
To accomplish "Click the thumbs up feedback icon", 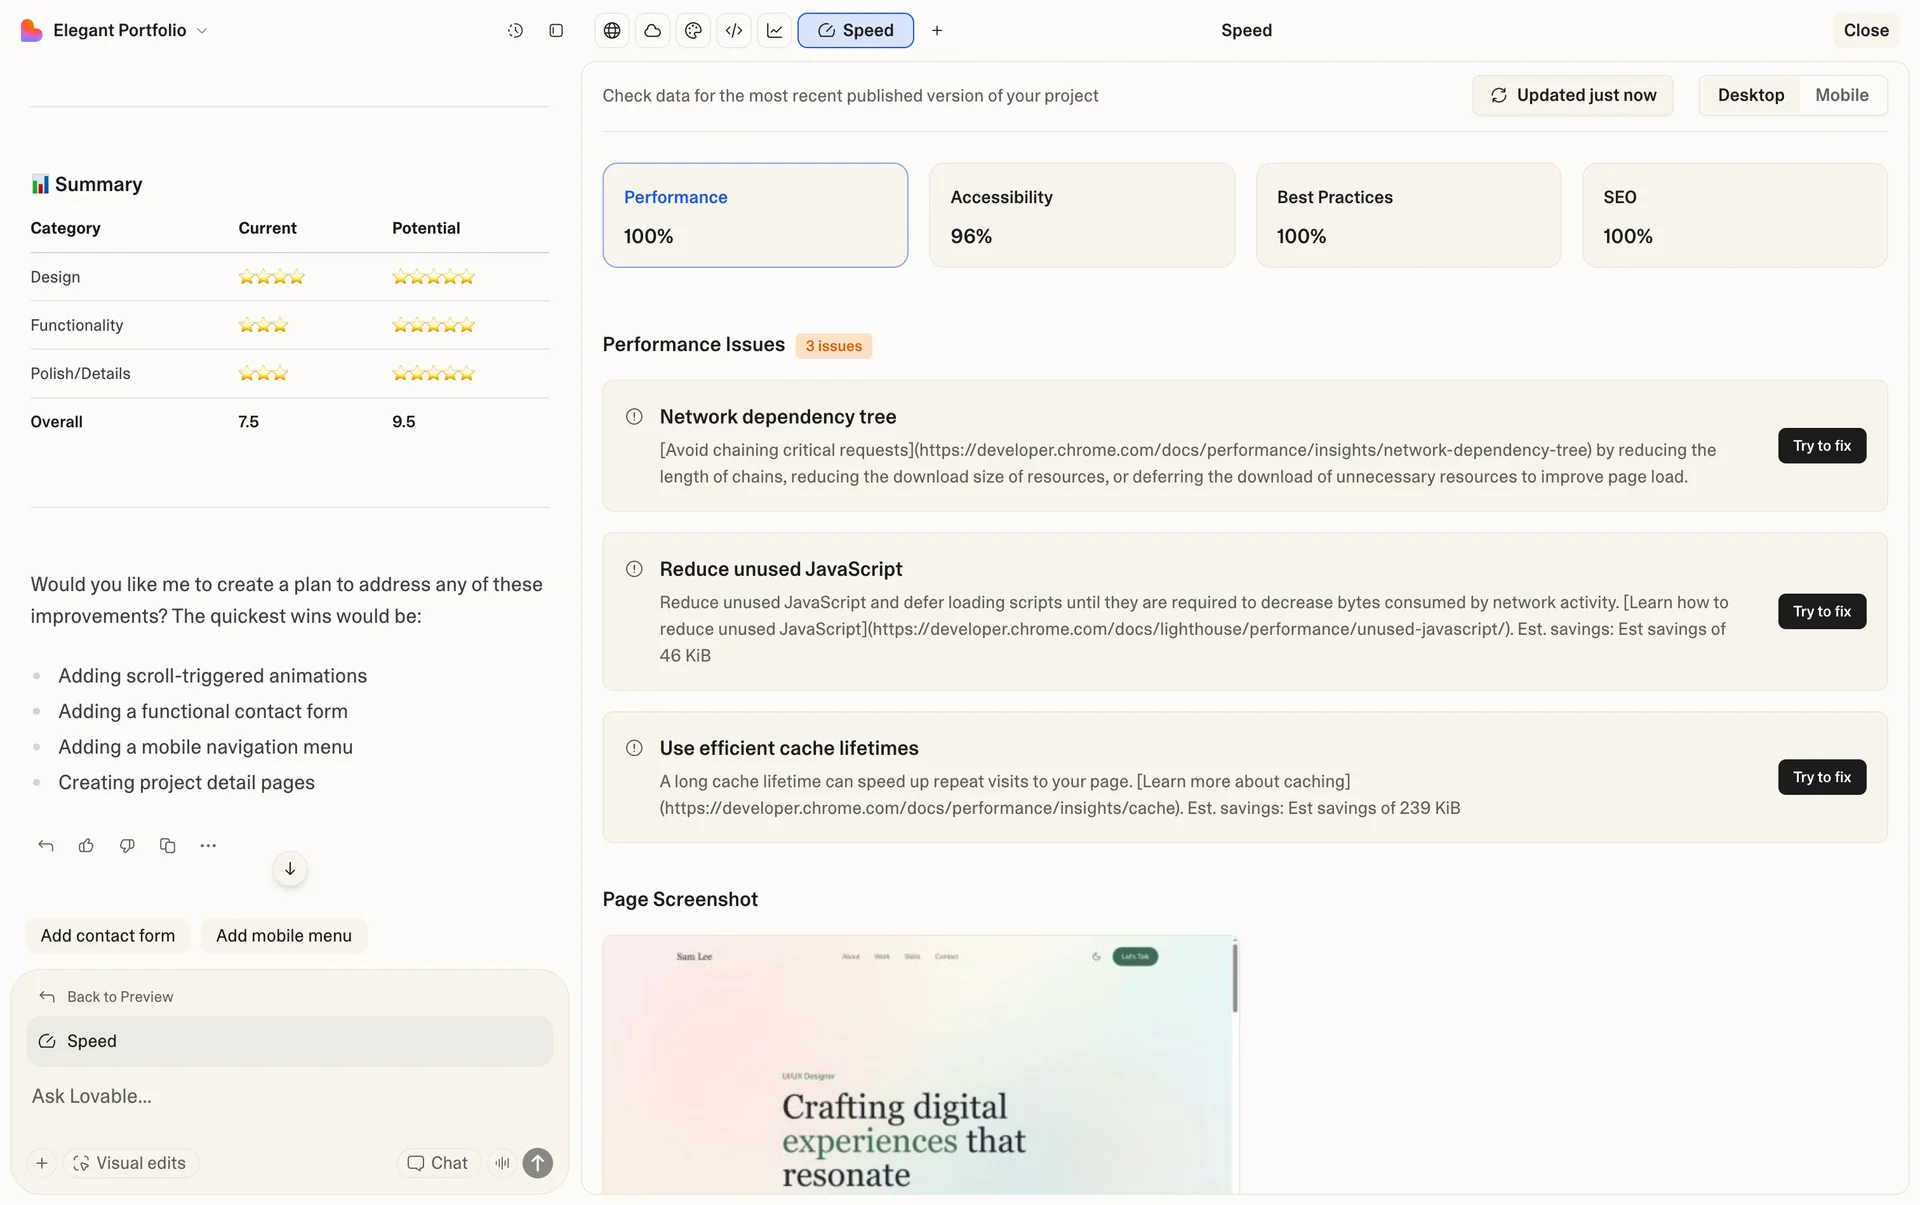I will point(86,846).
